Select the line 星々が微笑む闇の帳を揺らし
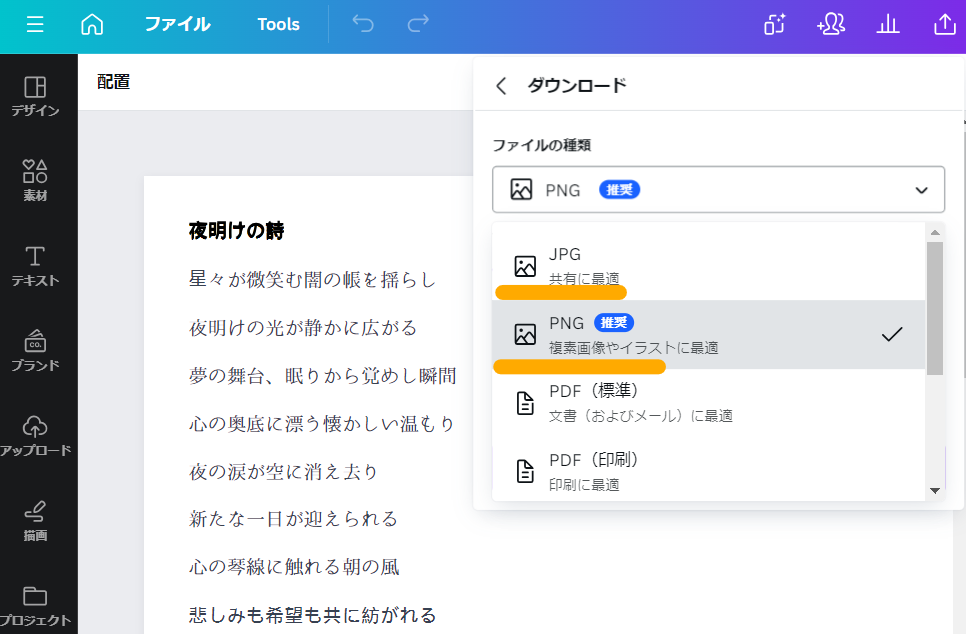 pyautogui.click(x=313, y=279)
